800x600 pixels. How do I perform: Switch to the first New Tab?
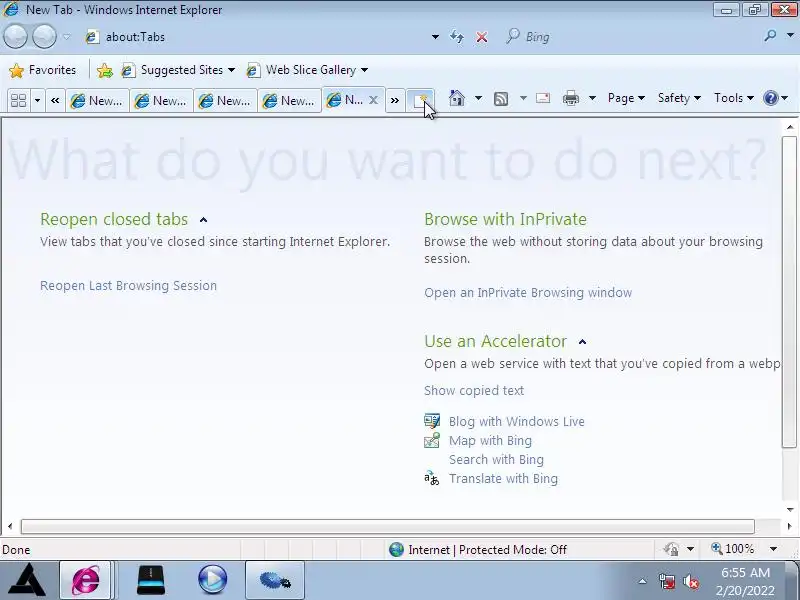[x=97, y=101]
